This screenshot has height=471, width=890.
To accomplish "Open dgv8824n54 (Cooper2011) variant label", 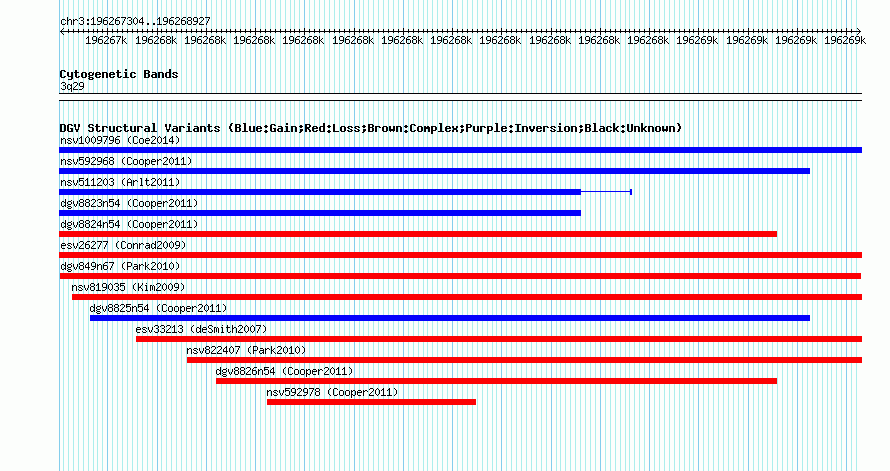I will pyautogui.click(x=129, y=224).
